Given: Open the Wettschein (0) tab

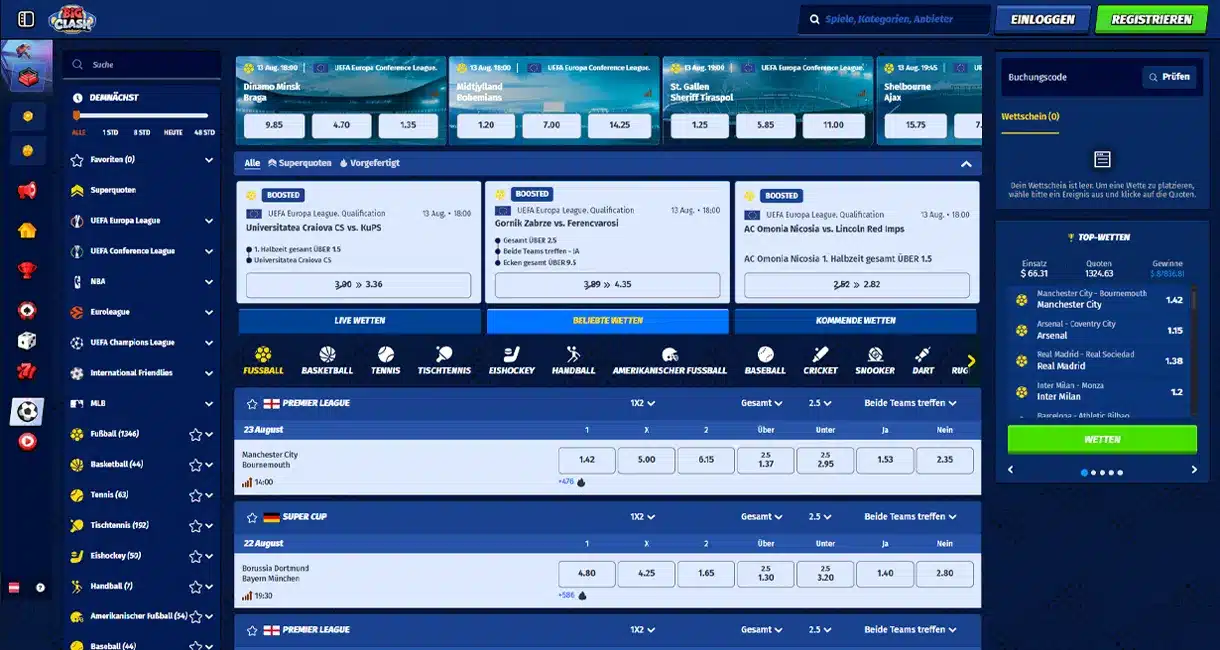Looking at the screenshot, I should 1030,117.
